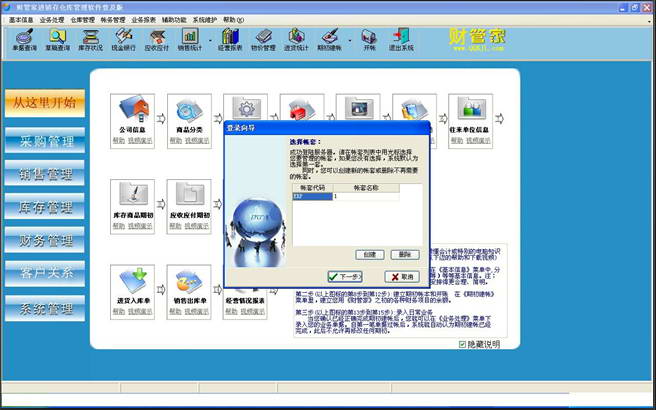Click the gear folder workflow icon
This screenshot has width=656, height=410.
(246, 107)
